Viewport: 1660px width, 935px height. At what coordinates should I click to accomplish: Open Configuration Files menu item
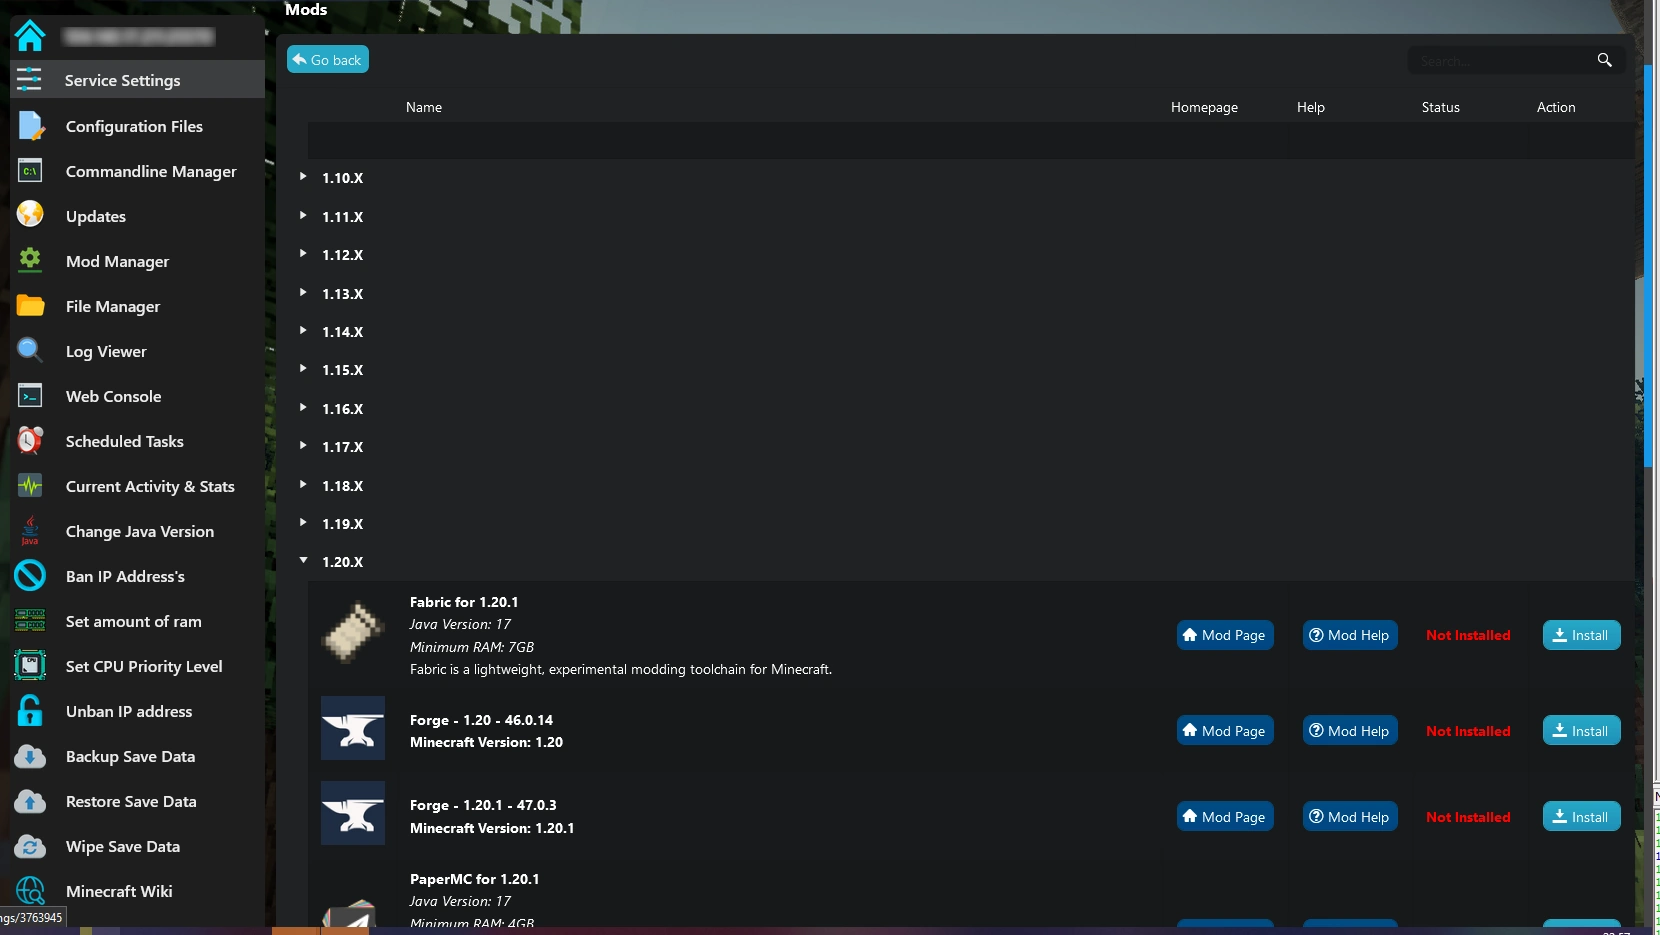pyautogui.click(x=134, y=126)
